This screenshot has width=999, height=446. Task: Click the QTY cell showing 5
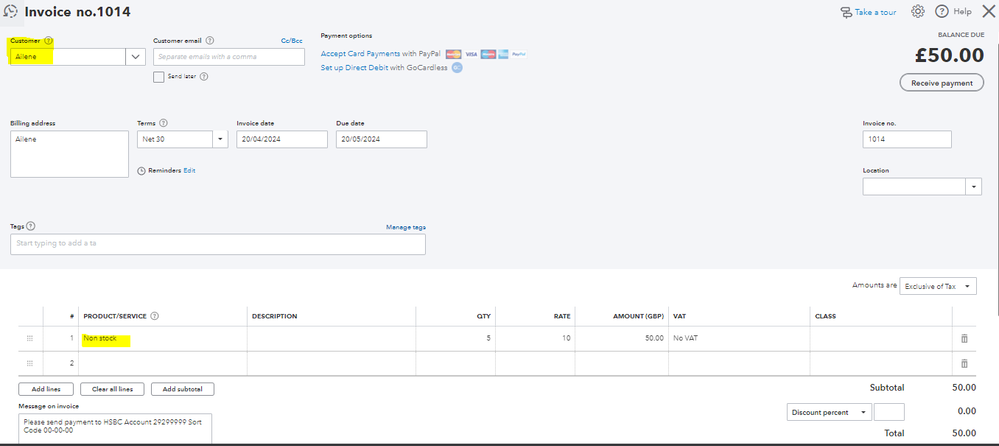coord(456,338)
